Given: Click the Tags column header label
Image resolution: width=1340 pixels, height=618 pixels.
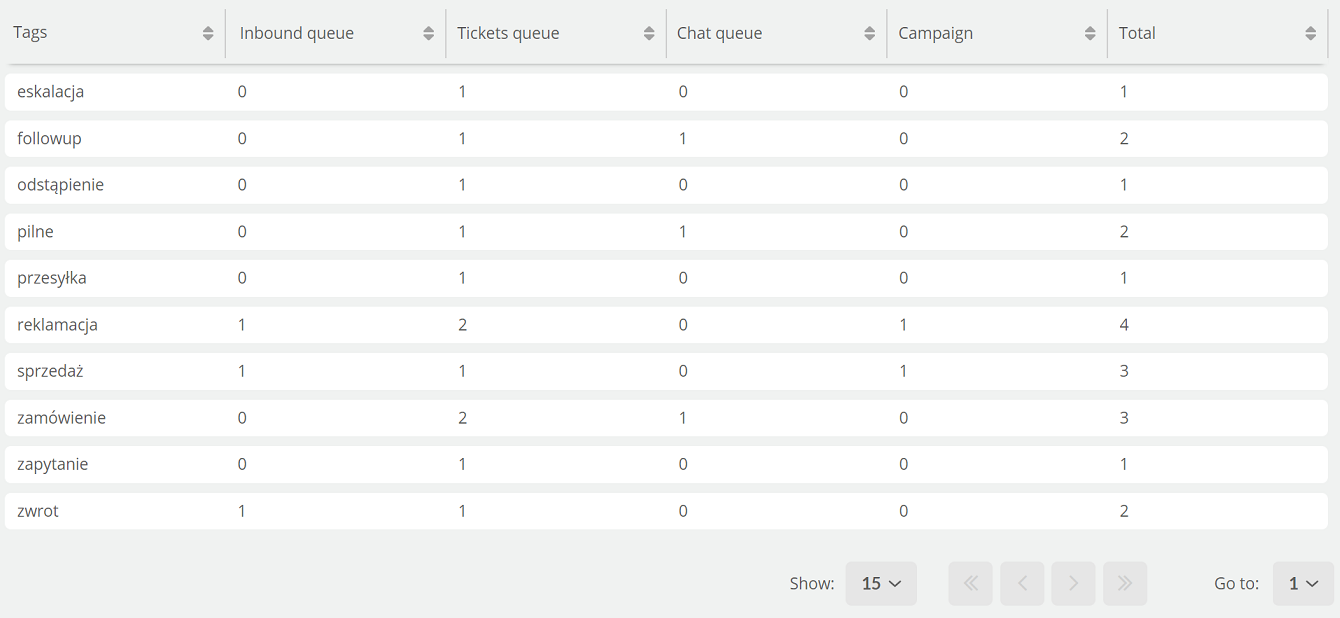Looking at the screenshot, I should [x=30, y=33].
